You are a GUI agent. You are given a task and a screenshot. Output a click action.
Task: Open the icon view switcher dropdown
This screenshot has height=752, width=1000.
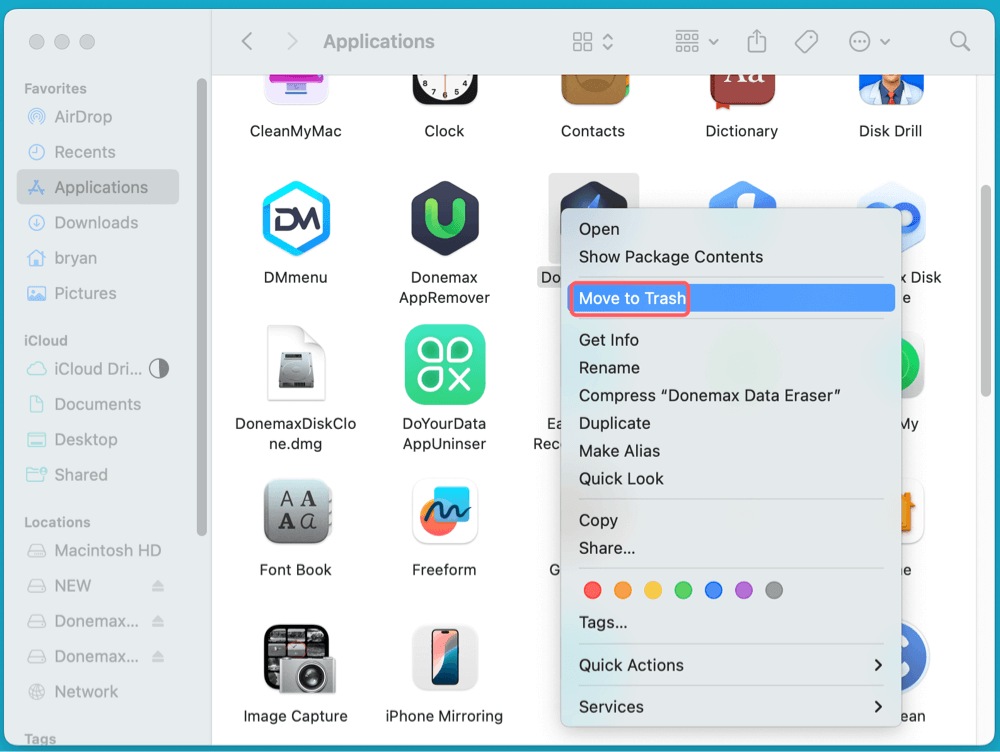point(593,41)
